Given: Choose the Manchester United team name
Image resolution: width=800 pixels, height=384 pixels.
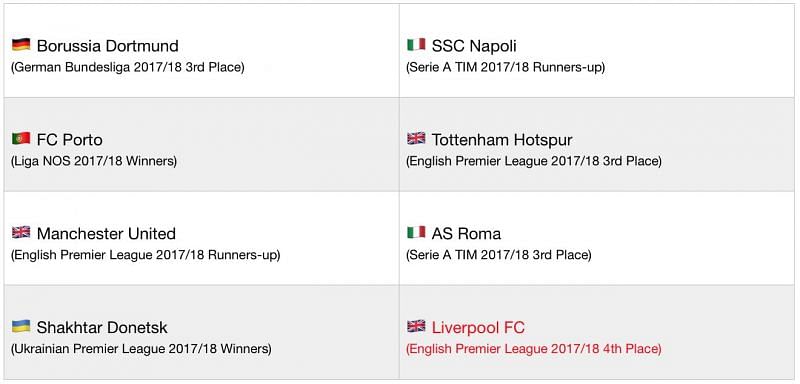Looking at the screenshot, I should click(x=106, y=234).
